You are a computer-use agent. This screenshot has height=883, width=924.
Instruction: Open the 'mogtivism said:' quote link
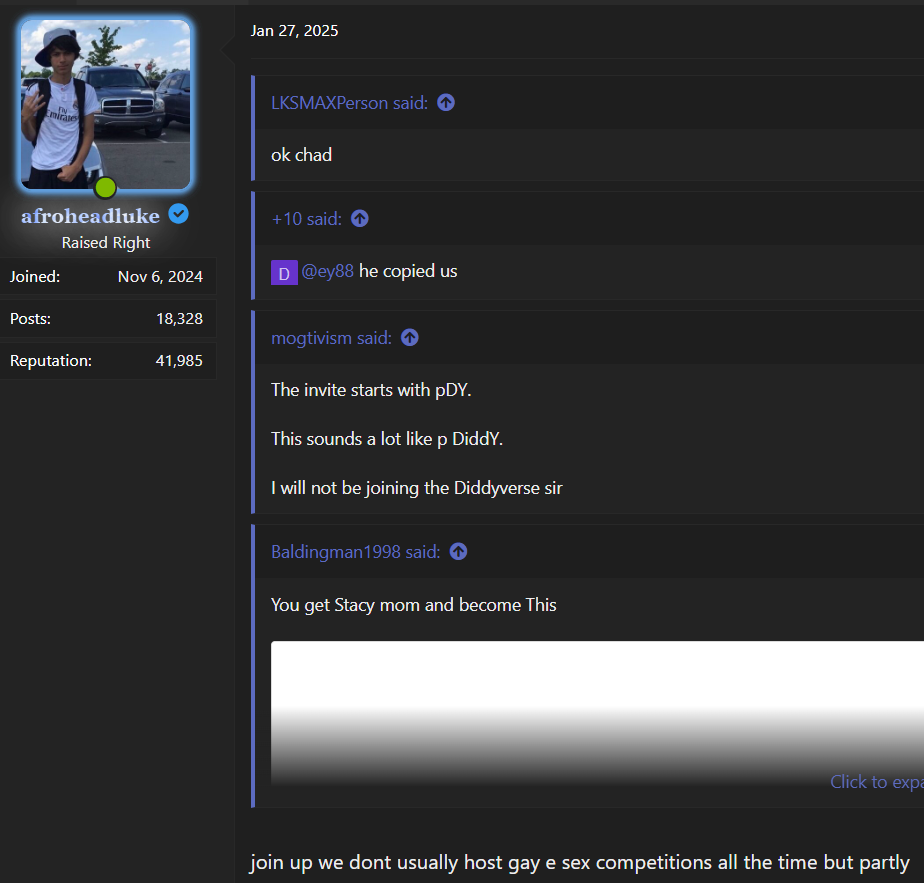click(331, 338)
